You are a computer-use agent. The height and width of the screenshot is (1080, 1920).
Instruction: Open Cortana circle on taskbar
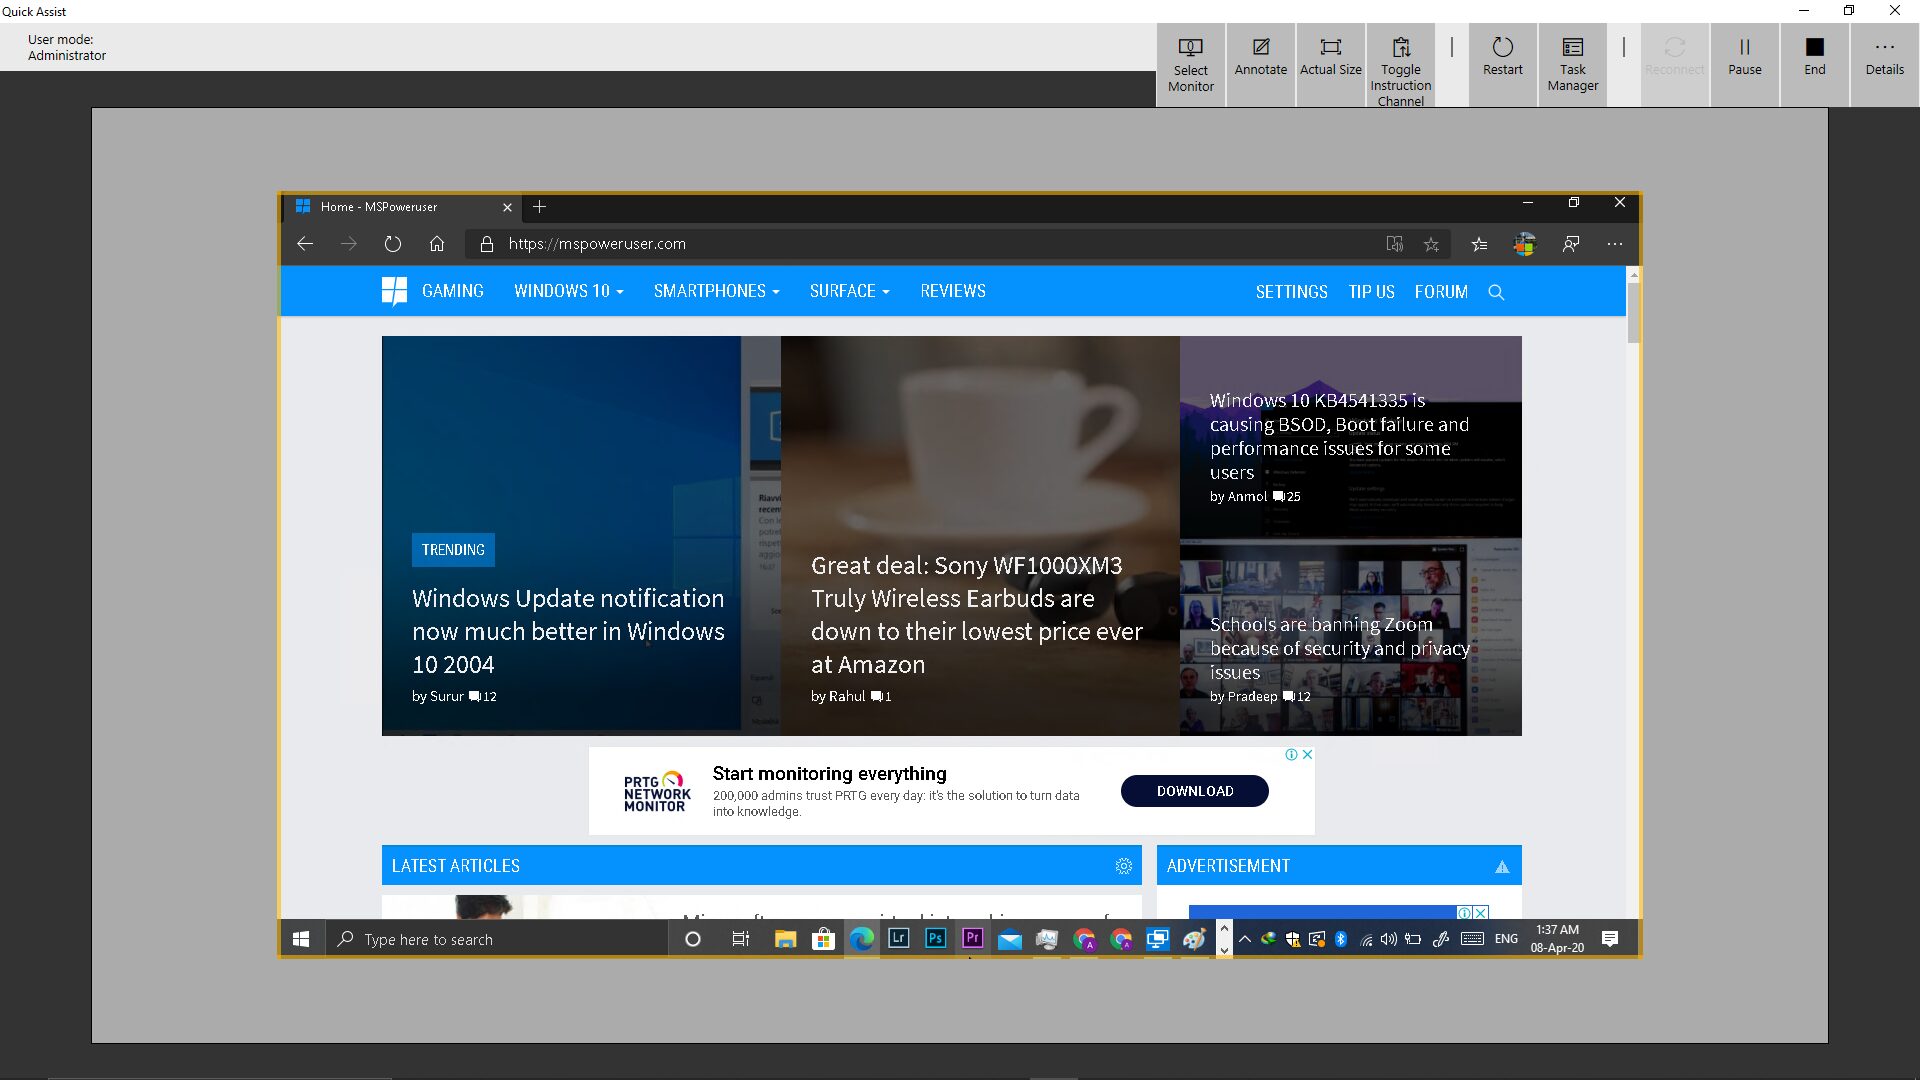point(692,939)
